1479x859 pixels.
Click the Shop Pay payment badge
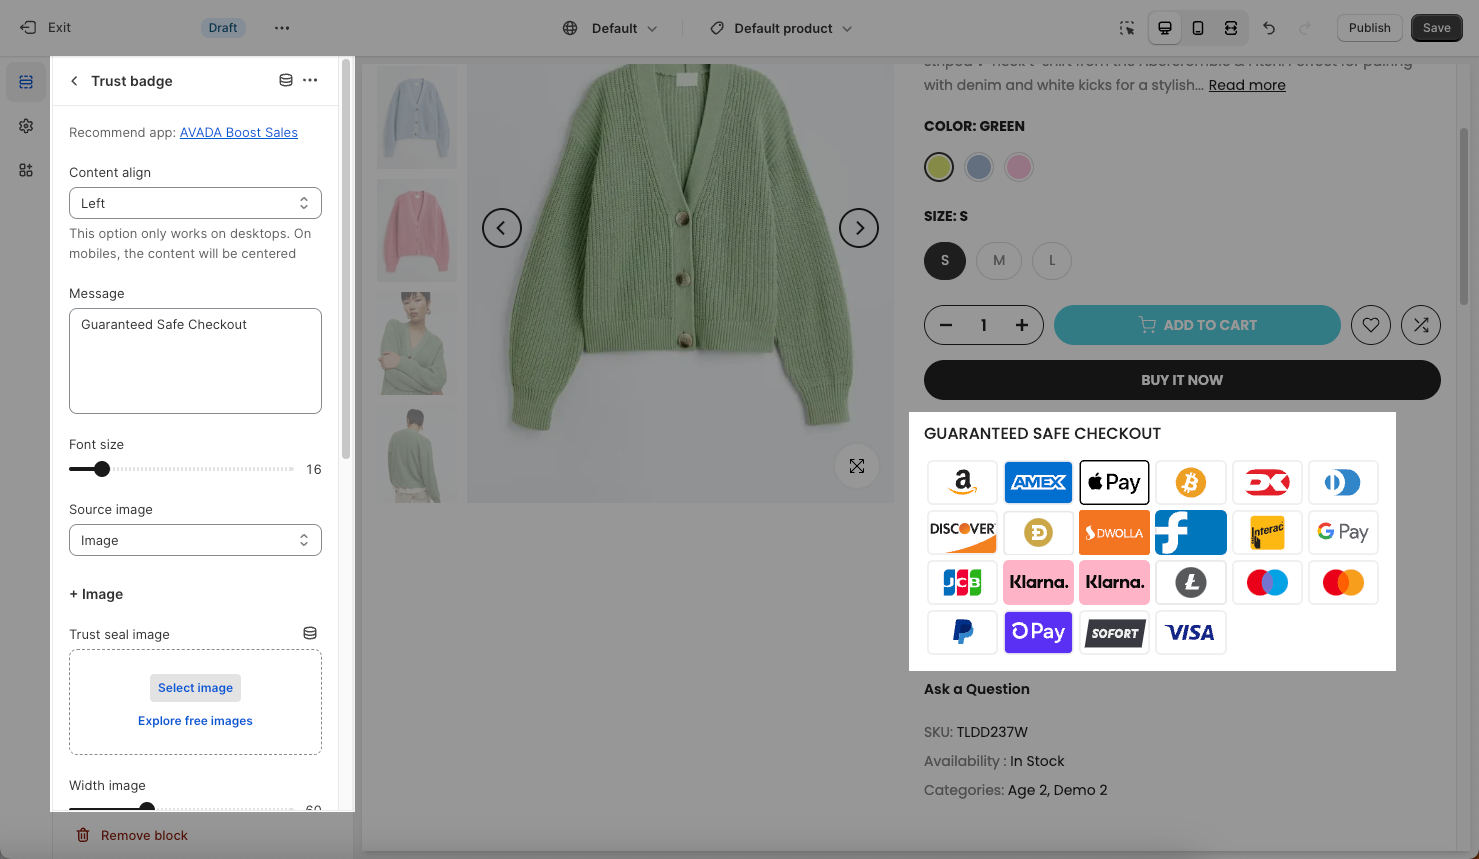pyautogui.click(x=1038, y=632)
